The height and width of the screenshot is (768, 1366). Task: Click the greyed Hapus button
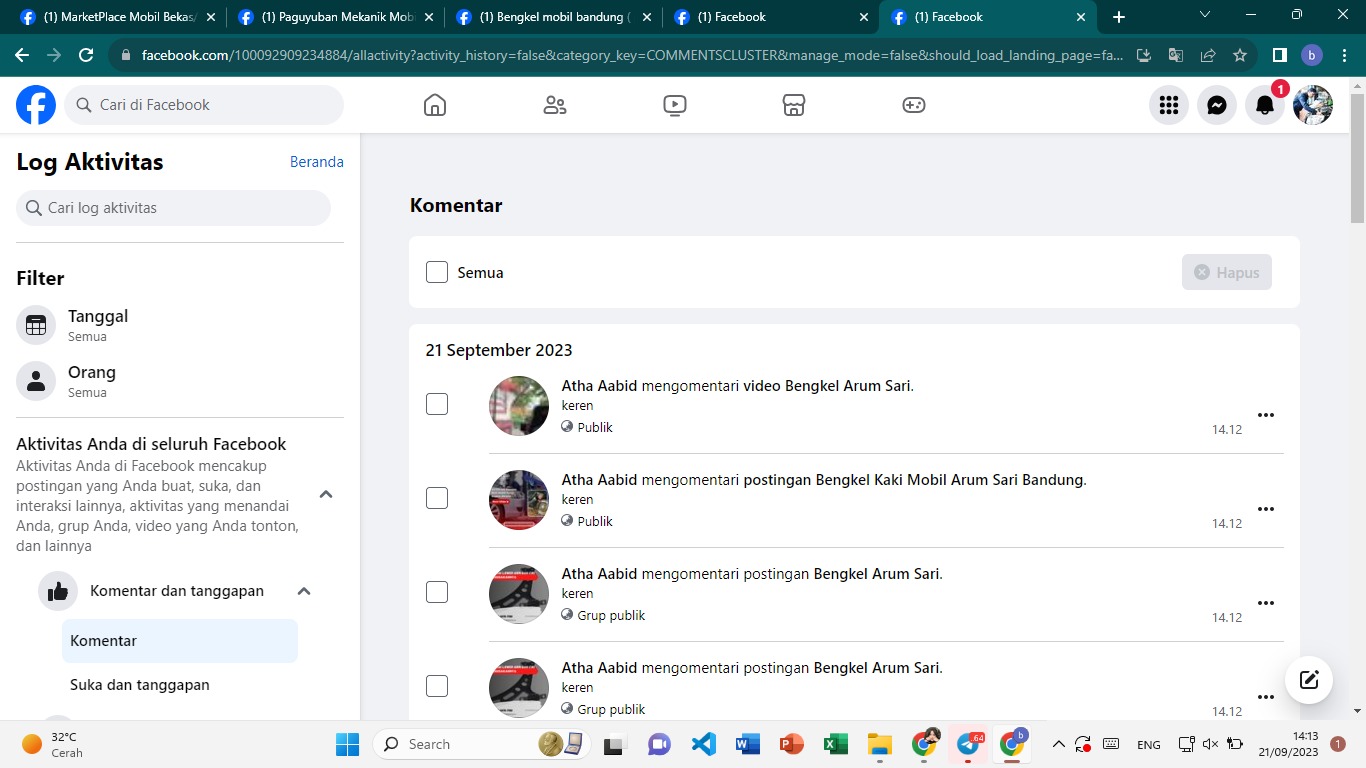click(1227, 272)
